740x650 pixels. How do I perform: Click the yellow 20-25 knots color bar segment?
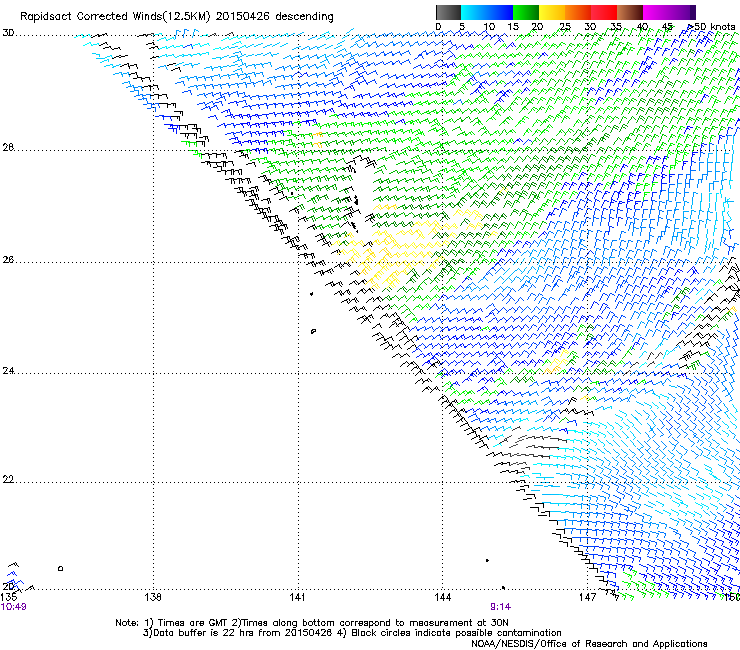point(552,12)
